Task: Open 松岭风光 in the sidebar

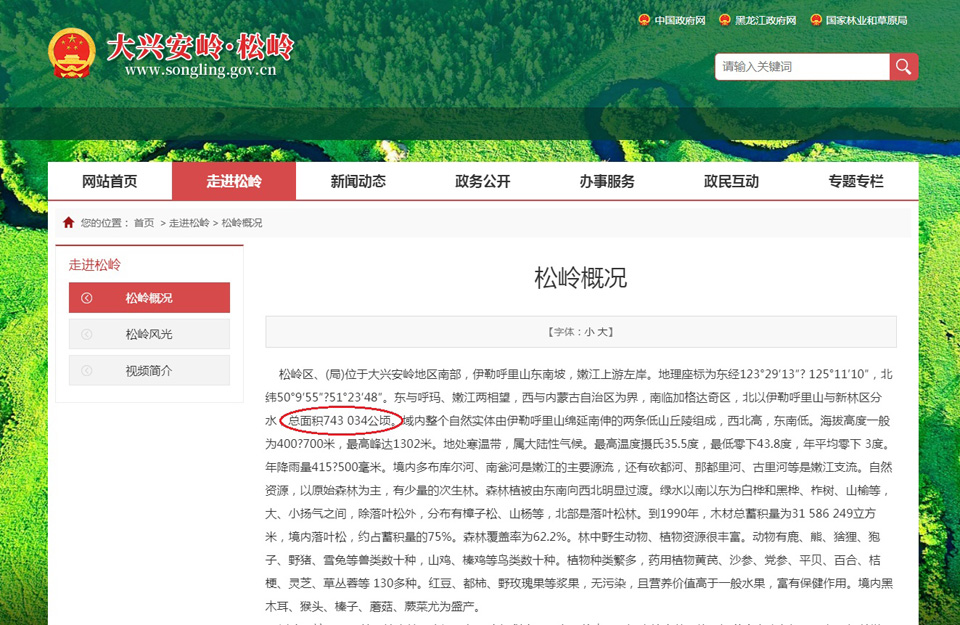Action: pos(149,334)
